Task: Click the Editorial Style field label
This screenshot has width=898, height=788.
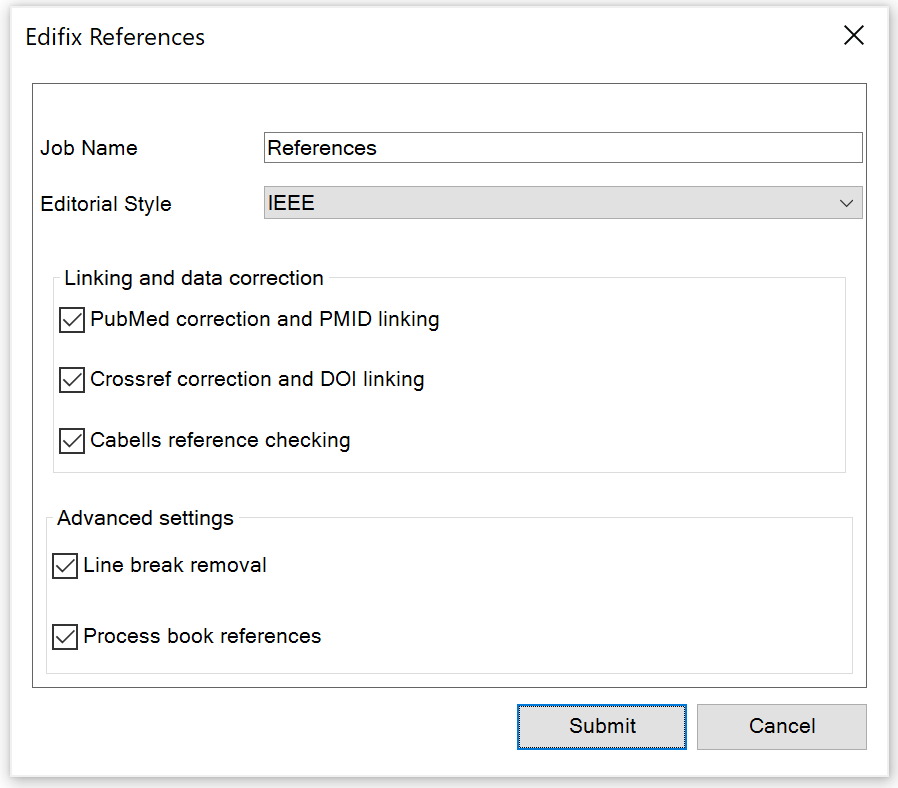Action: coord(106,204)
